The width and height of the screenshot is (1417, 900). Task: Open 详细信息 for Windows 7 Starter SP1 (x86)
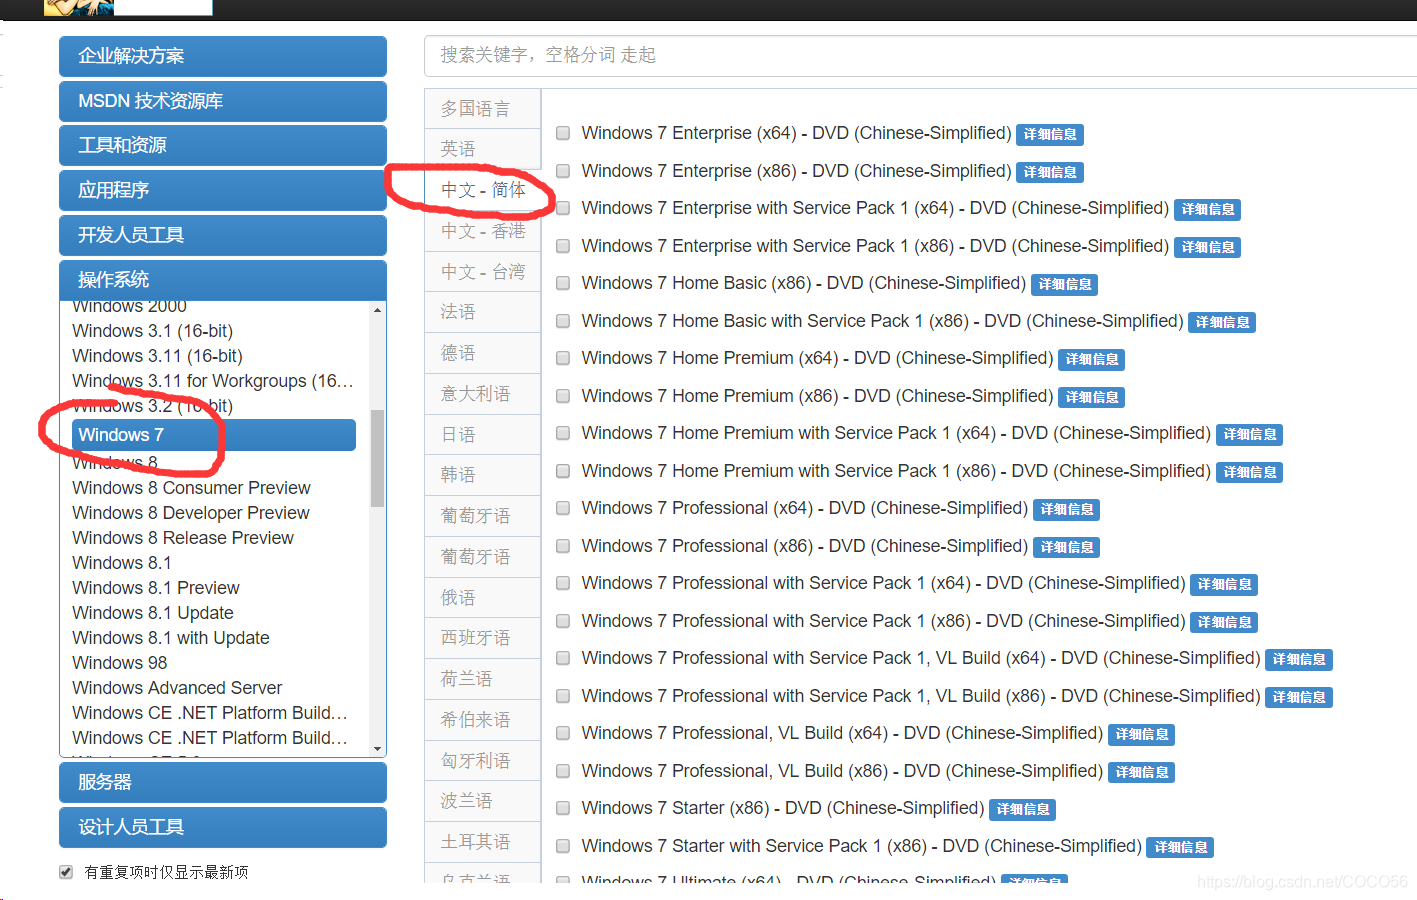tap(1180, 847)
